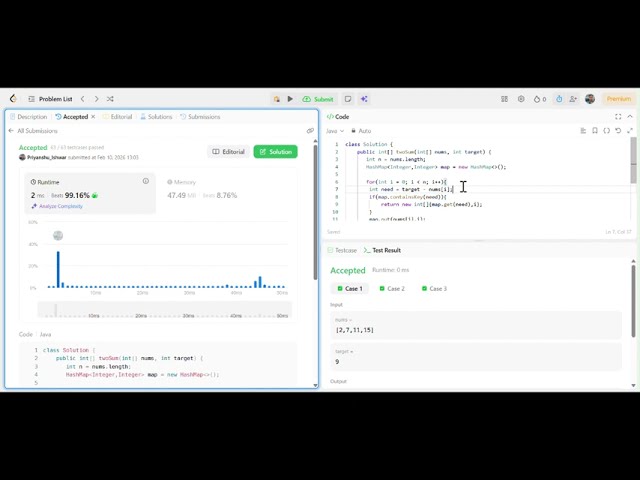Image resolution: width=640 pixels, height=480 pixels.
Task: Click the Run code play icon
Action: coord(290,99)
